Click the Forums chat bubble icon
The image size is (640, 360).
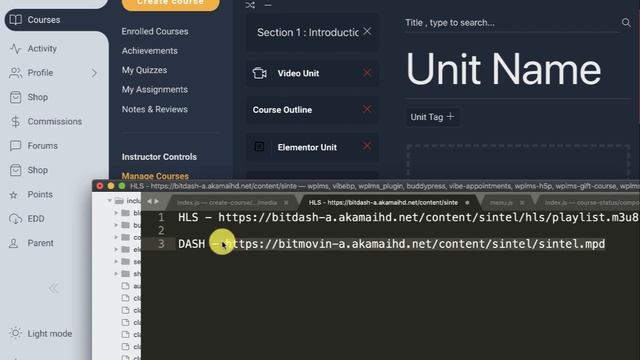16,146
